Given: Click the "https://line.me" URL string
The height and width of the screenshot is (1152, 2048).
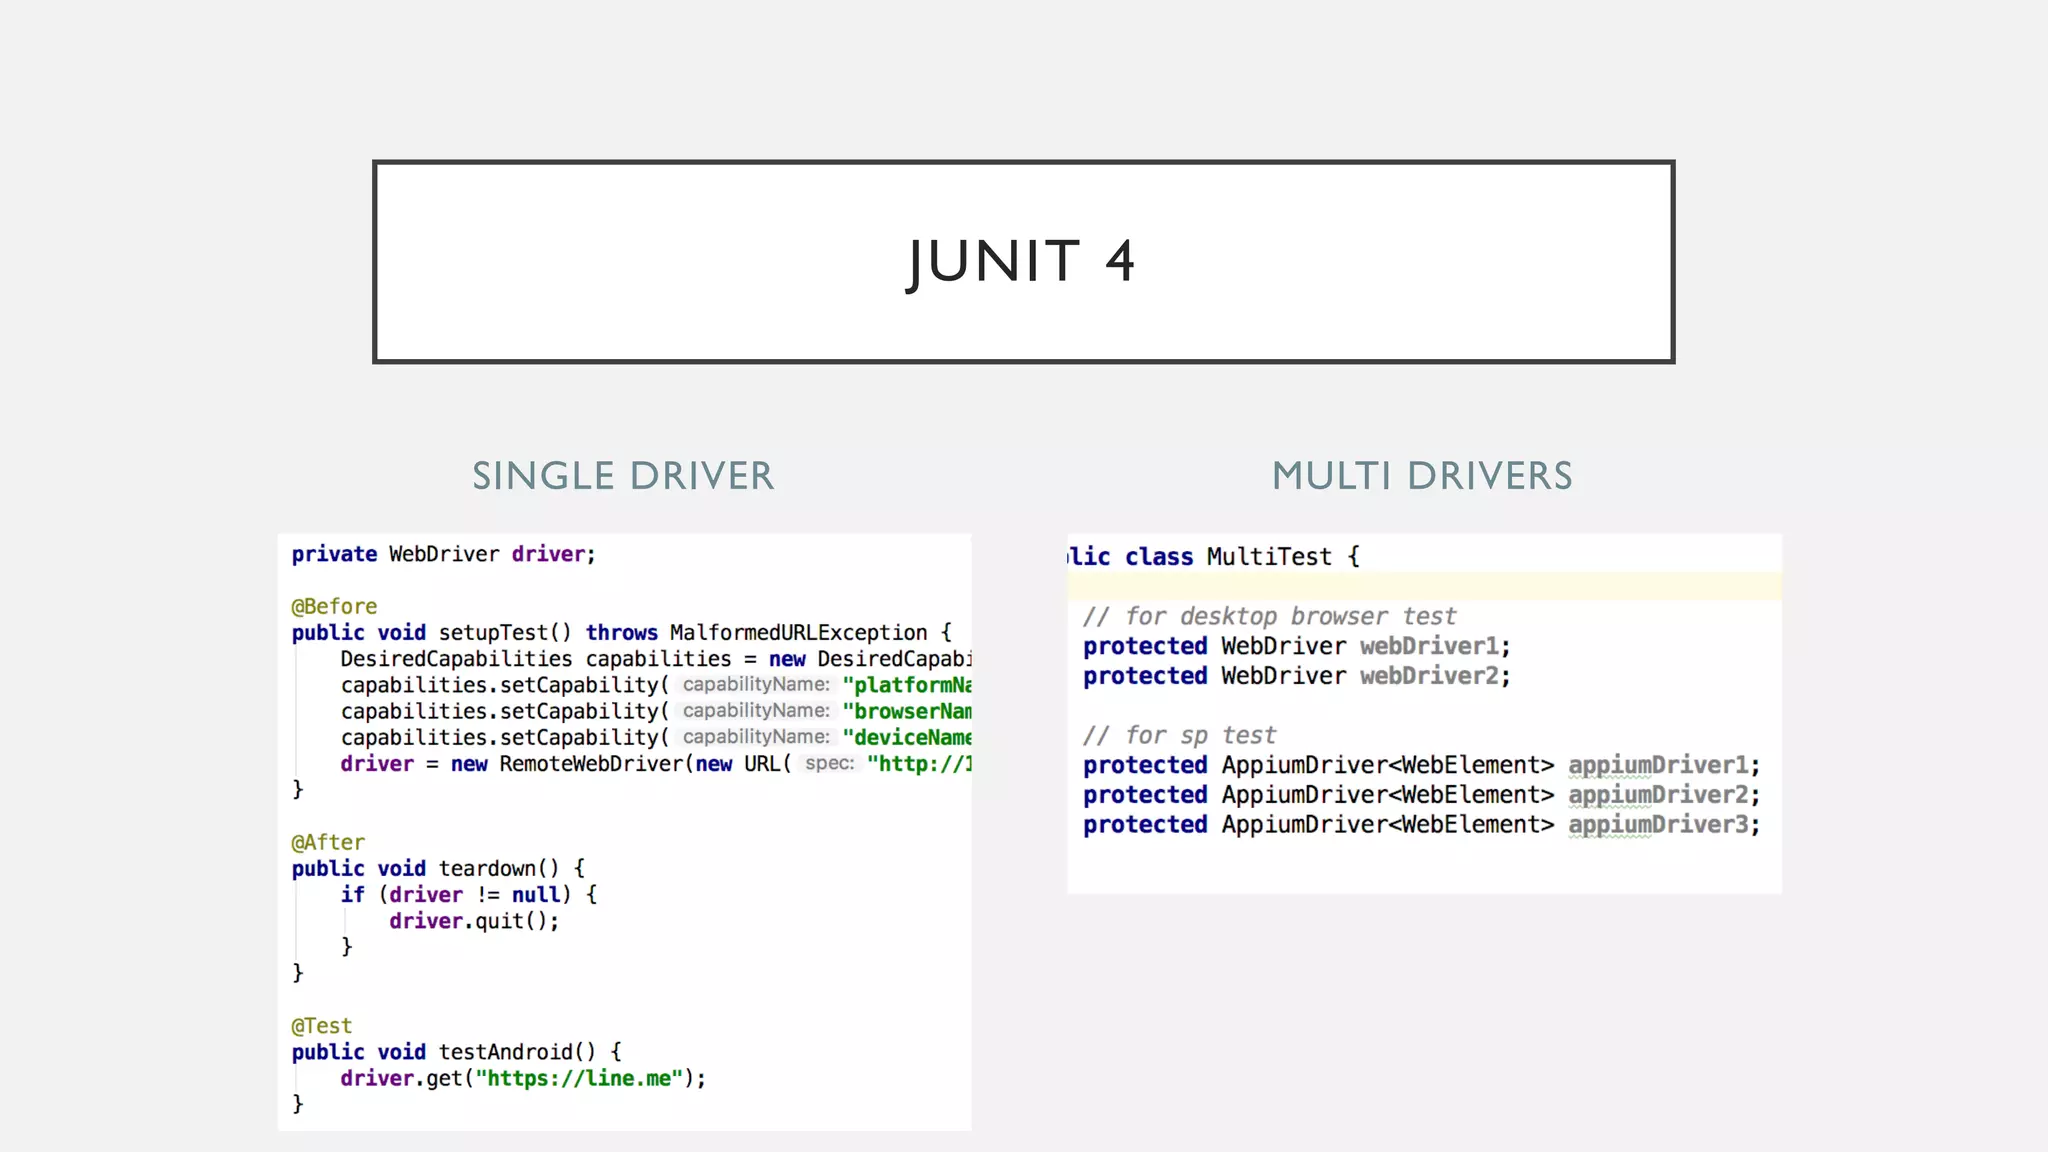Looking at the screenshot, I should [579, 1078].
